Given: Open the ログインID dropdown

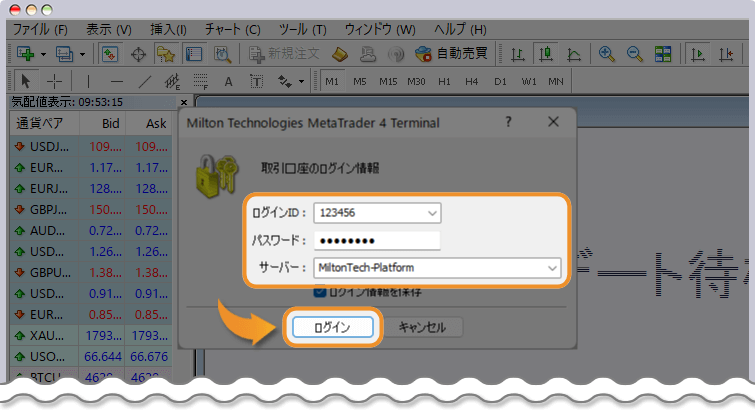Looking at the screenshot, I should coord(432,213).
